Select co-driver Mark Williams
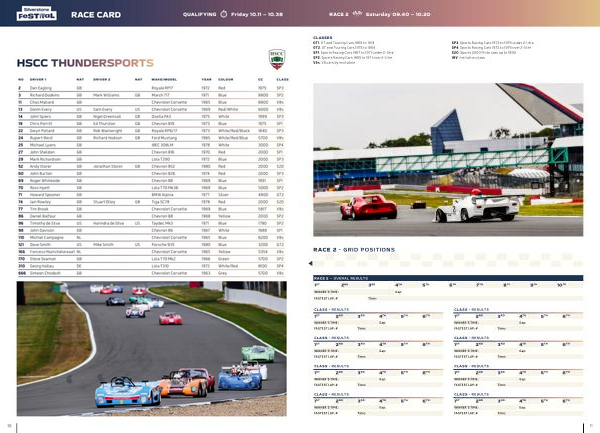 click(106, 95)
